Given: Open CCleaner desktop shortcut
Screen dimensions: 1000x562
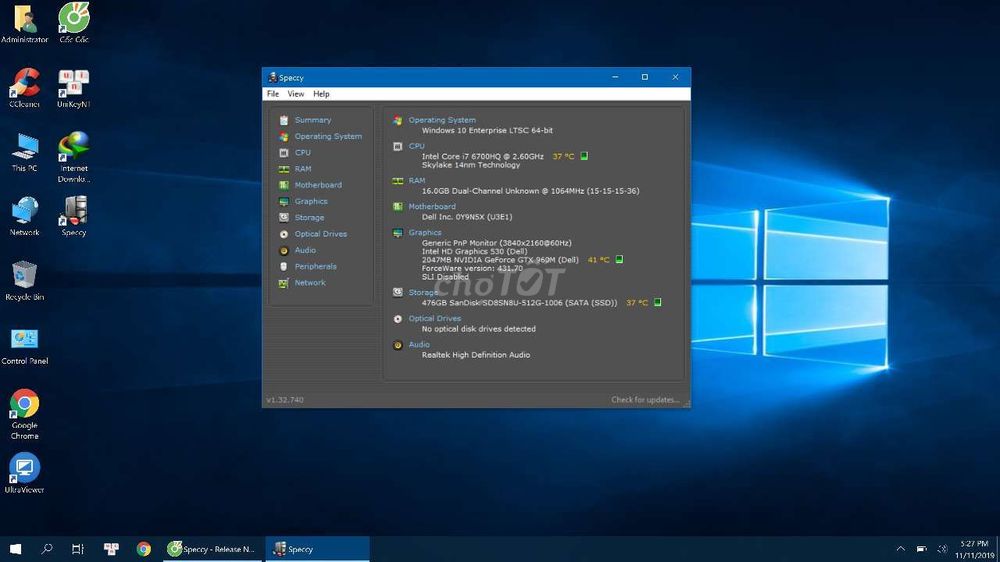Looking at the screenshot, I should pos(24,88).
